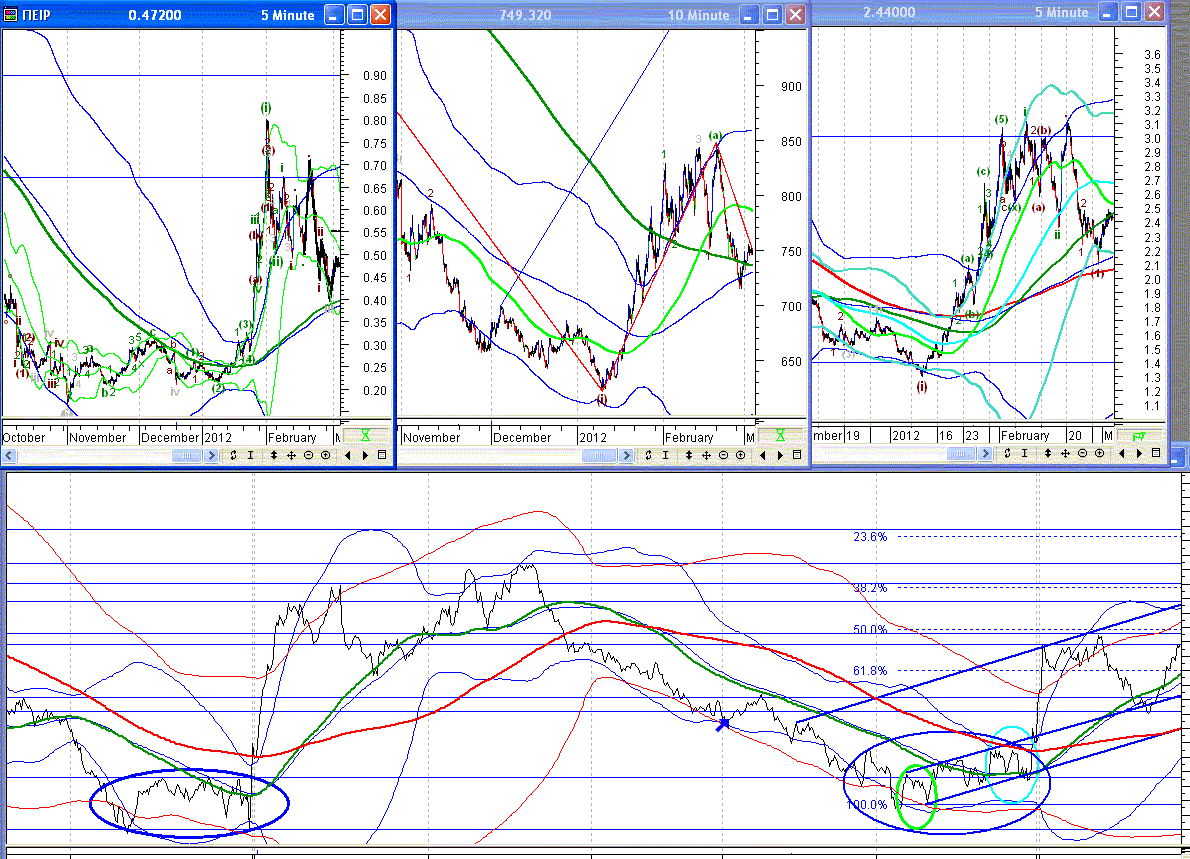
Task: Click green (5) wave label in 2.44000 chart
Action: tap(1002, 119)
